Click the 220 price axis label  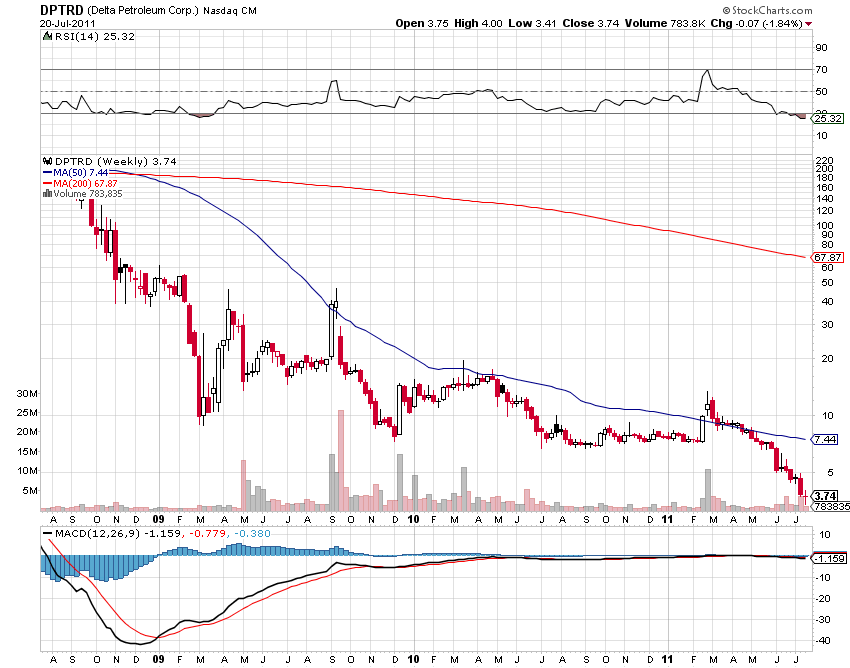(824, 160)
